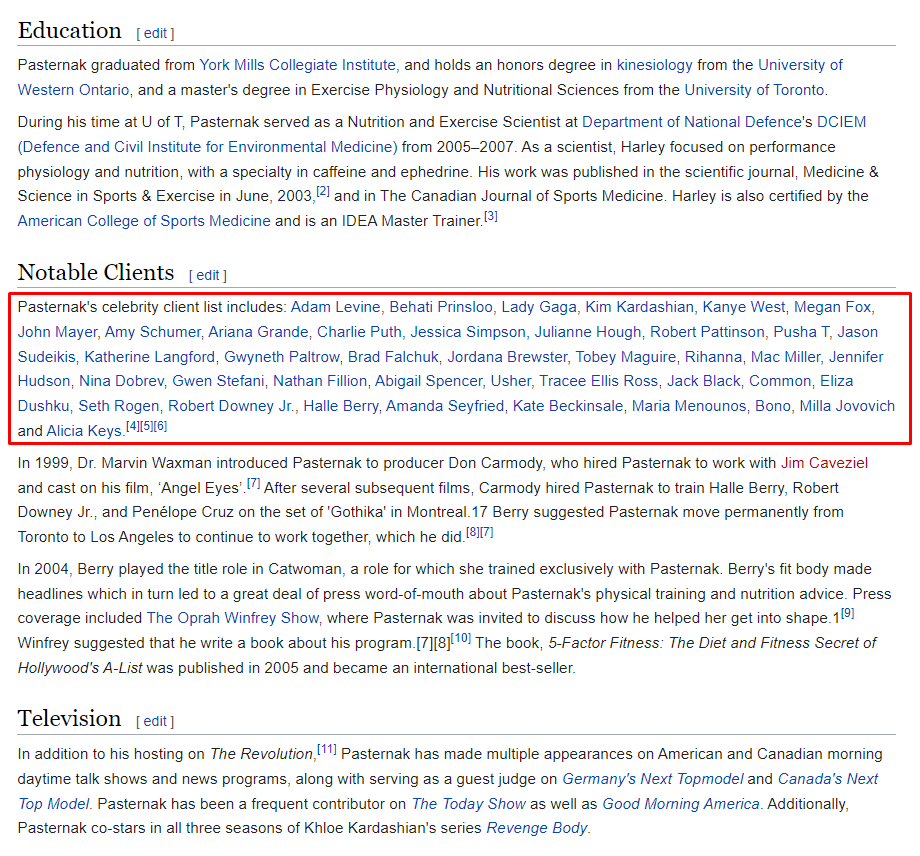Open the Brad Falchuk link
The image size is (920, 856).
click(393, 357)
